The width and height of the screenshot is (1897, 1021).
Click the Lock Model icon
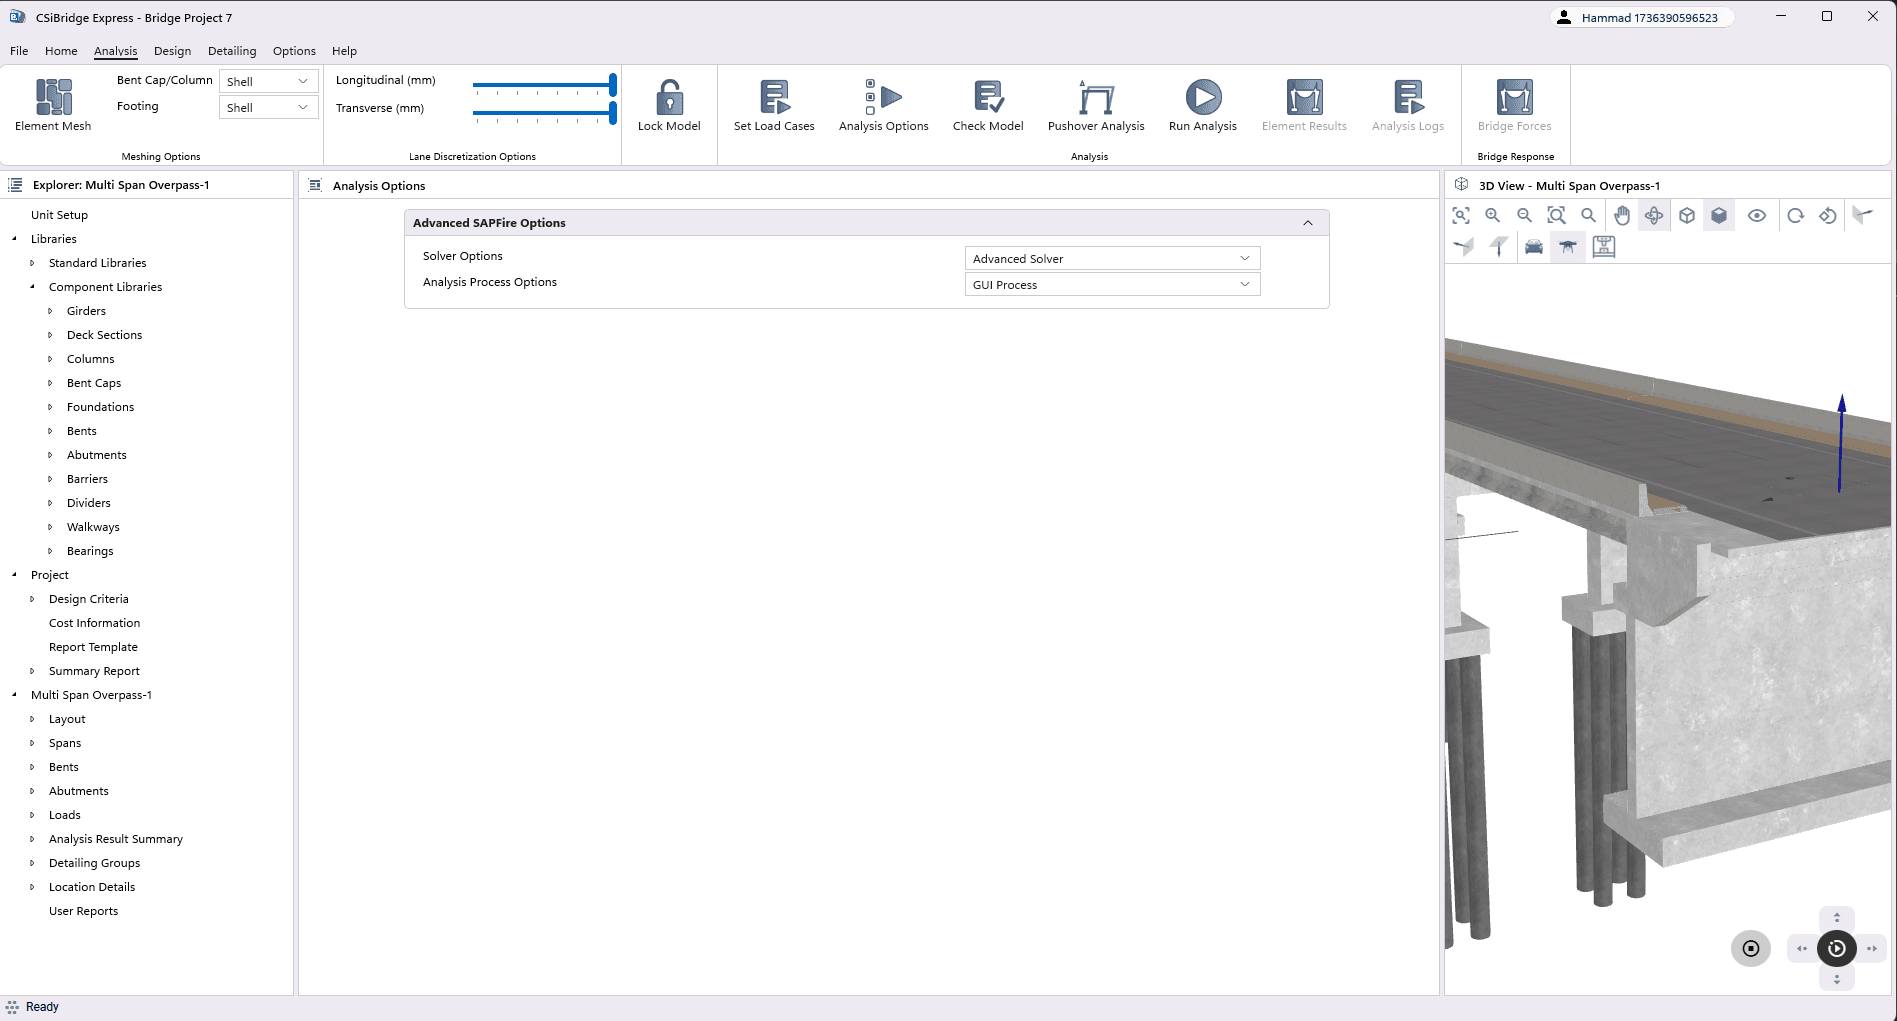click(668, 104)
